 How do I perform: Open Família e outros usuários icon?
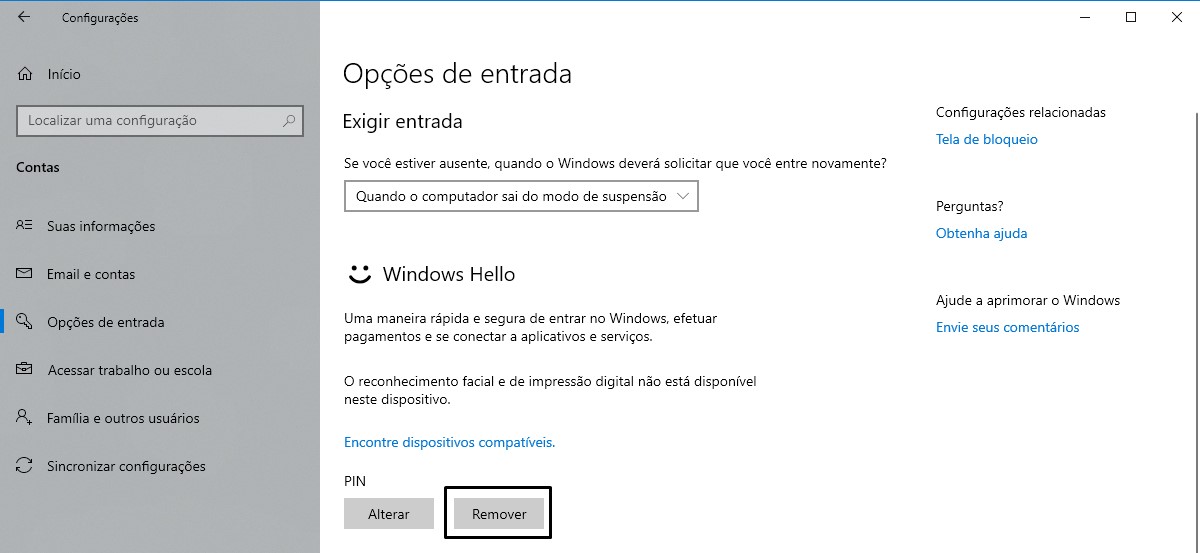pyautogui.click(x=25, y=418)
